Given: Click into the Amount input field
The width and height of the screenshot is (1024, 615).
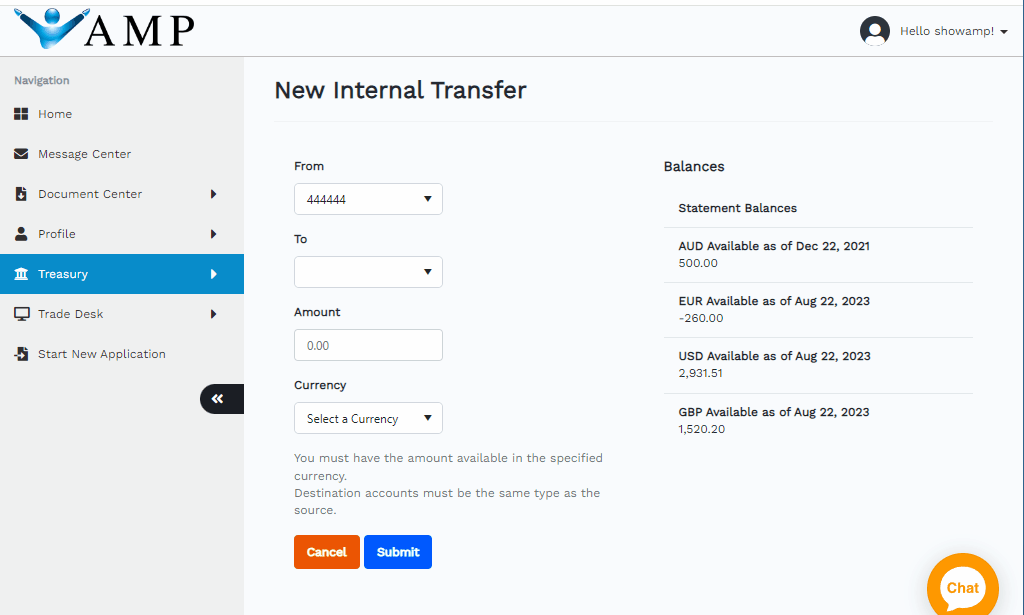Looking at the screenshot, I should (x=368, y=345).
